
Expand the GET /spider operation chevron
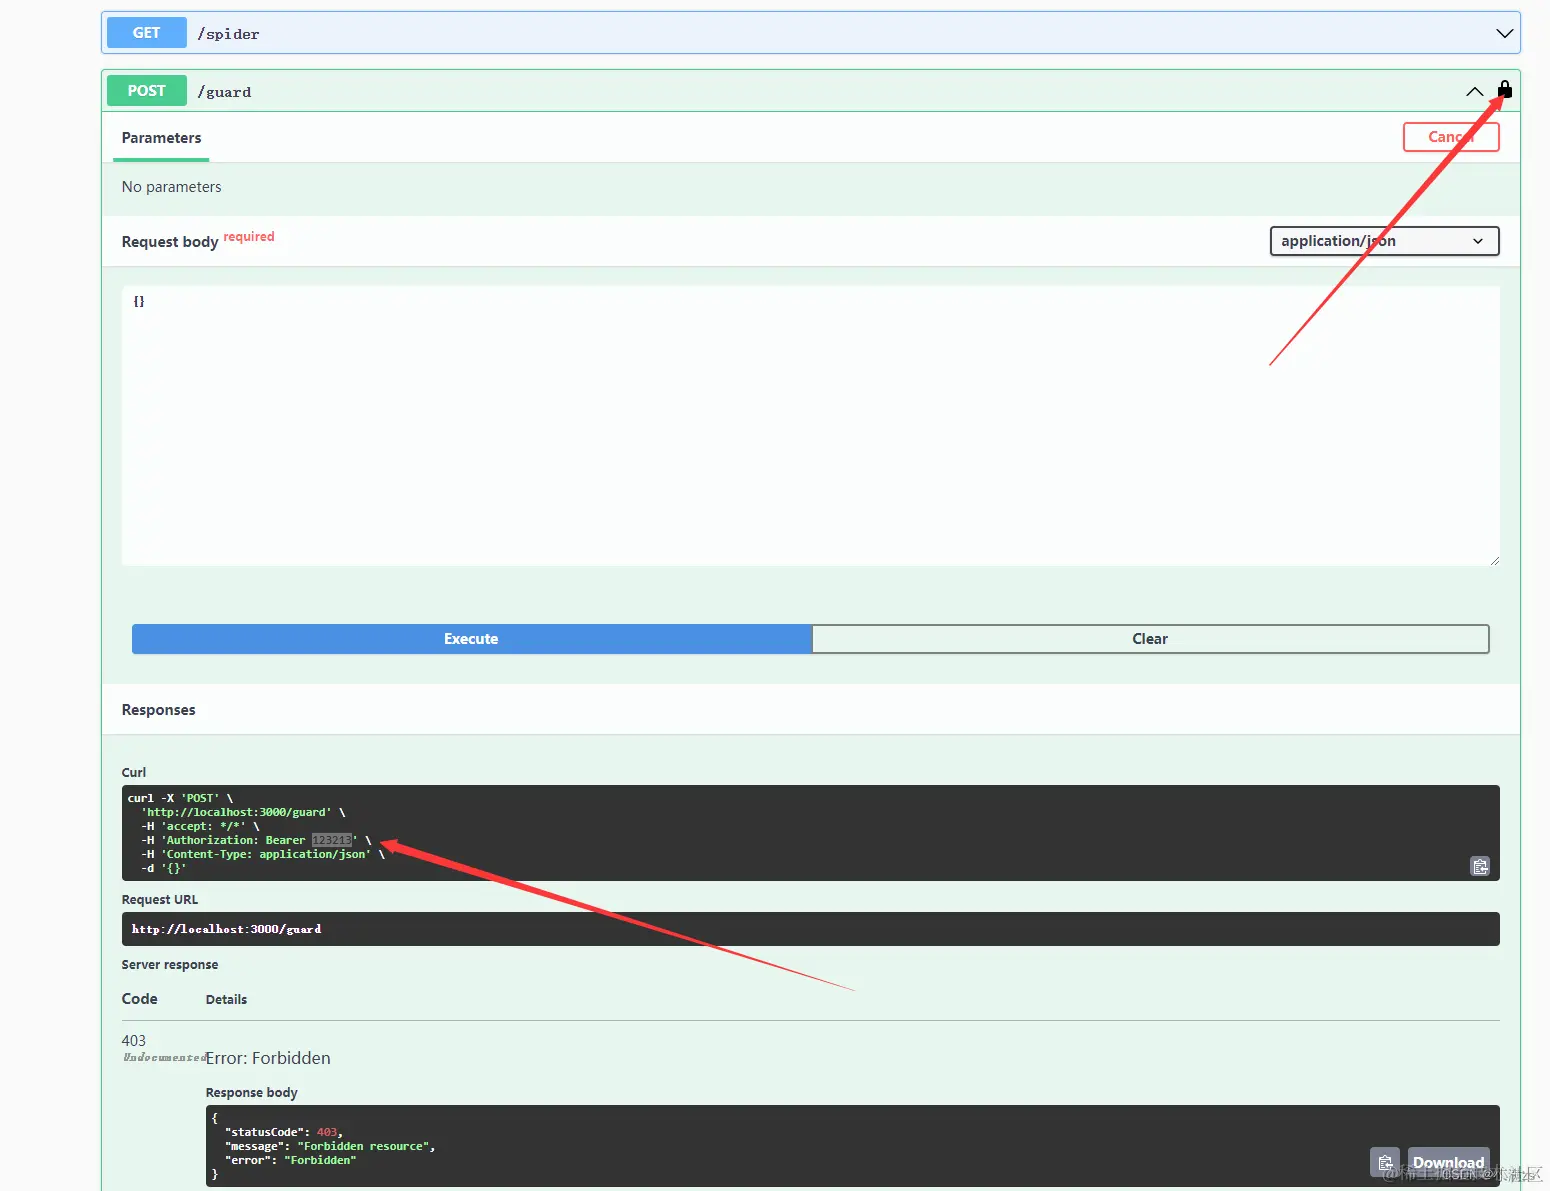[x=1504, y=33]
